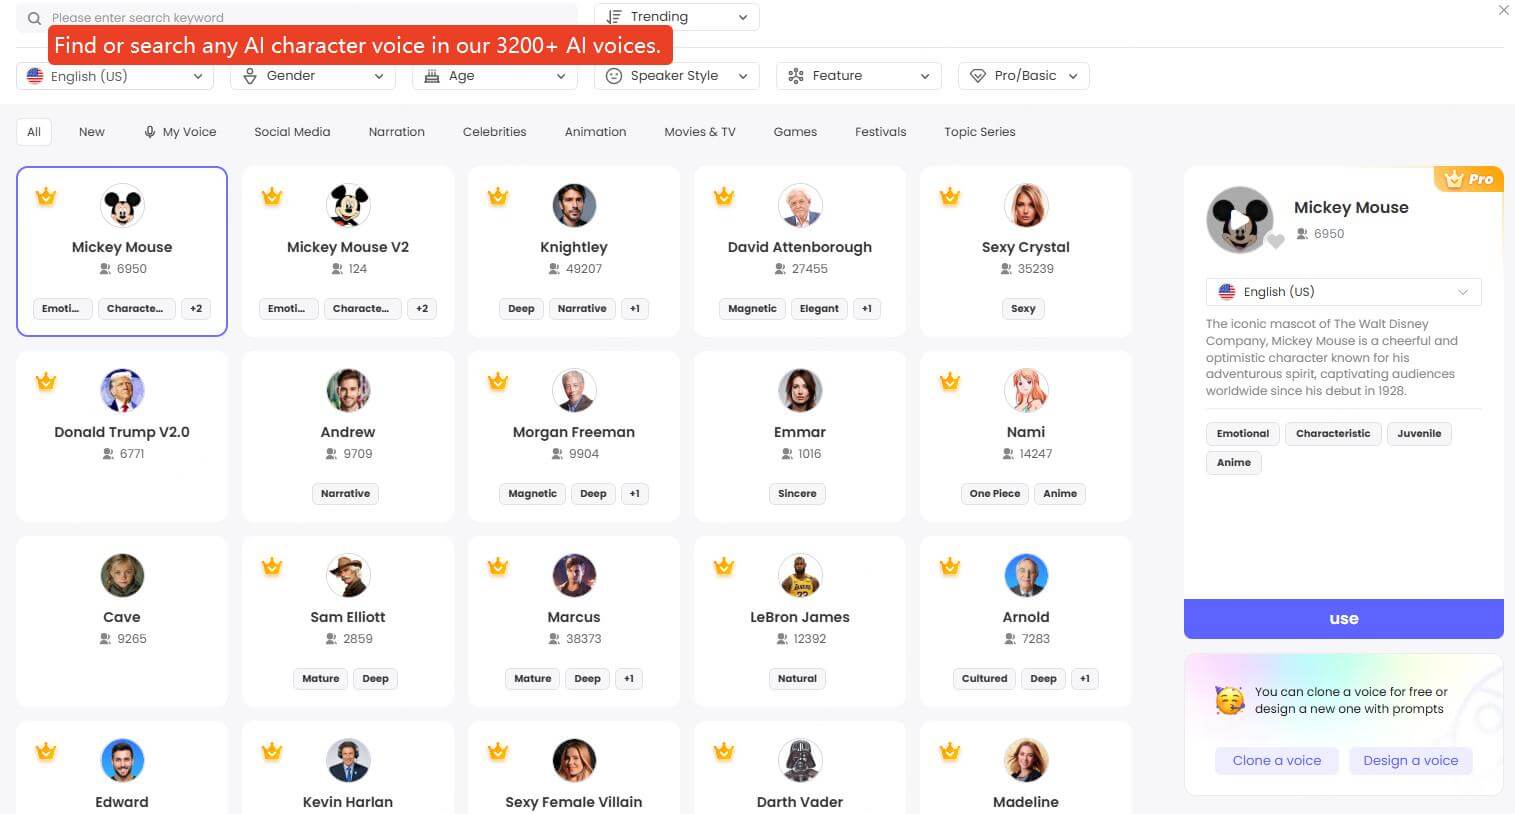Viewport: 1515px width, 814px height.
Task: Click the Clone a voice button
Action: (1276, 761)
